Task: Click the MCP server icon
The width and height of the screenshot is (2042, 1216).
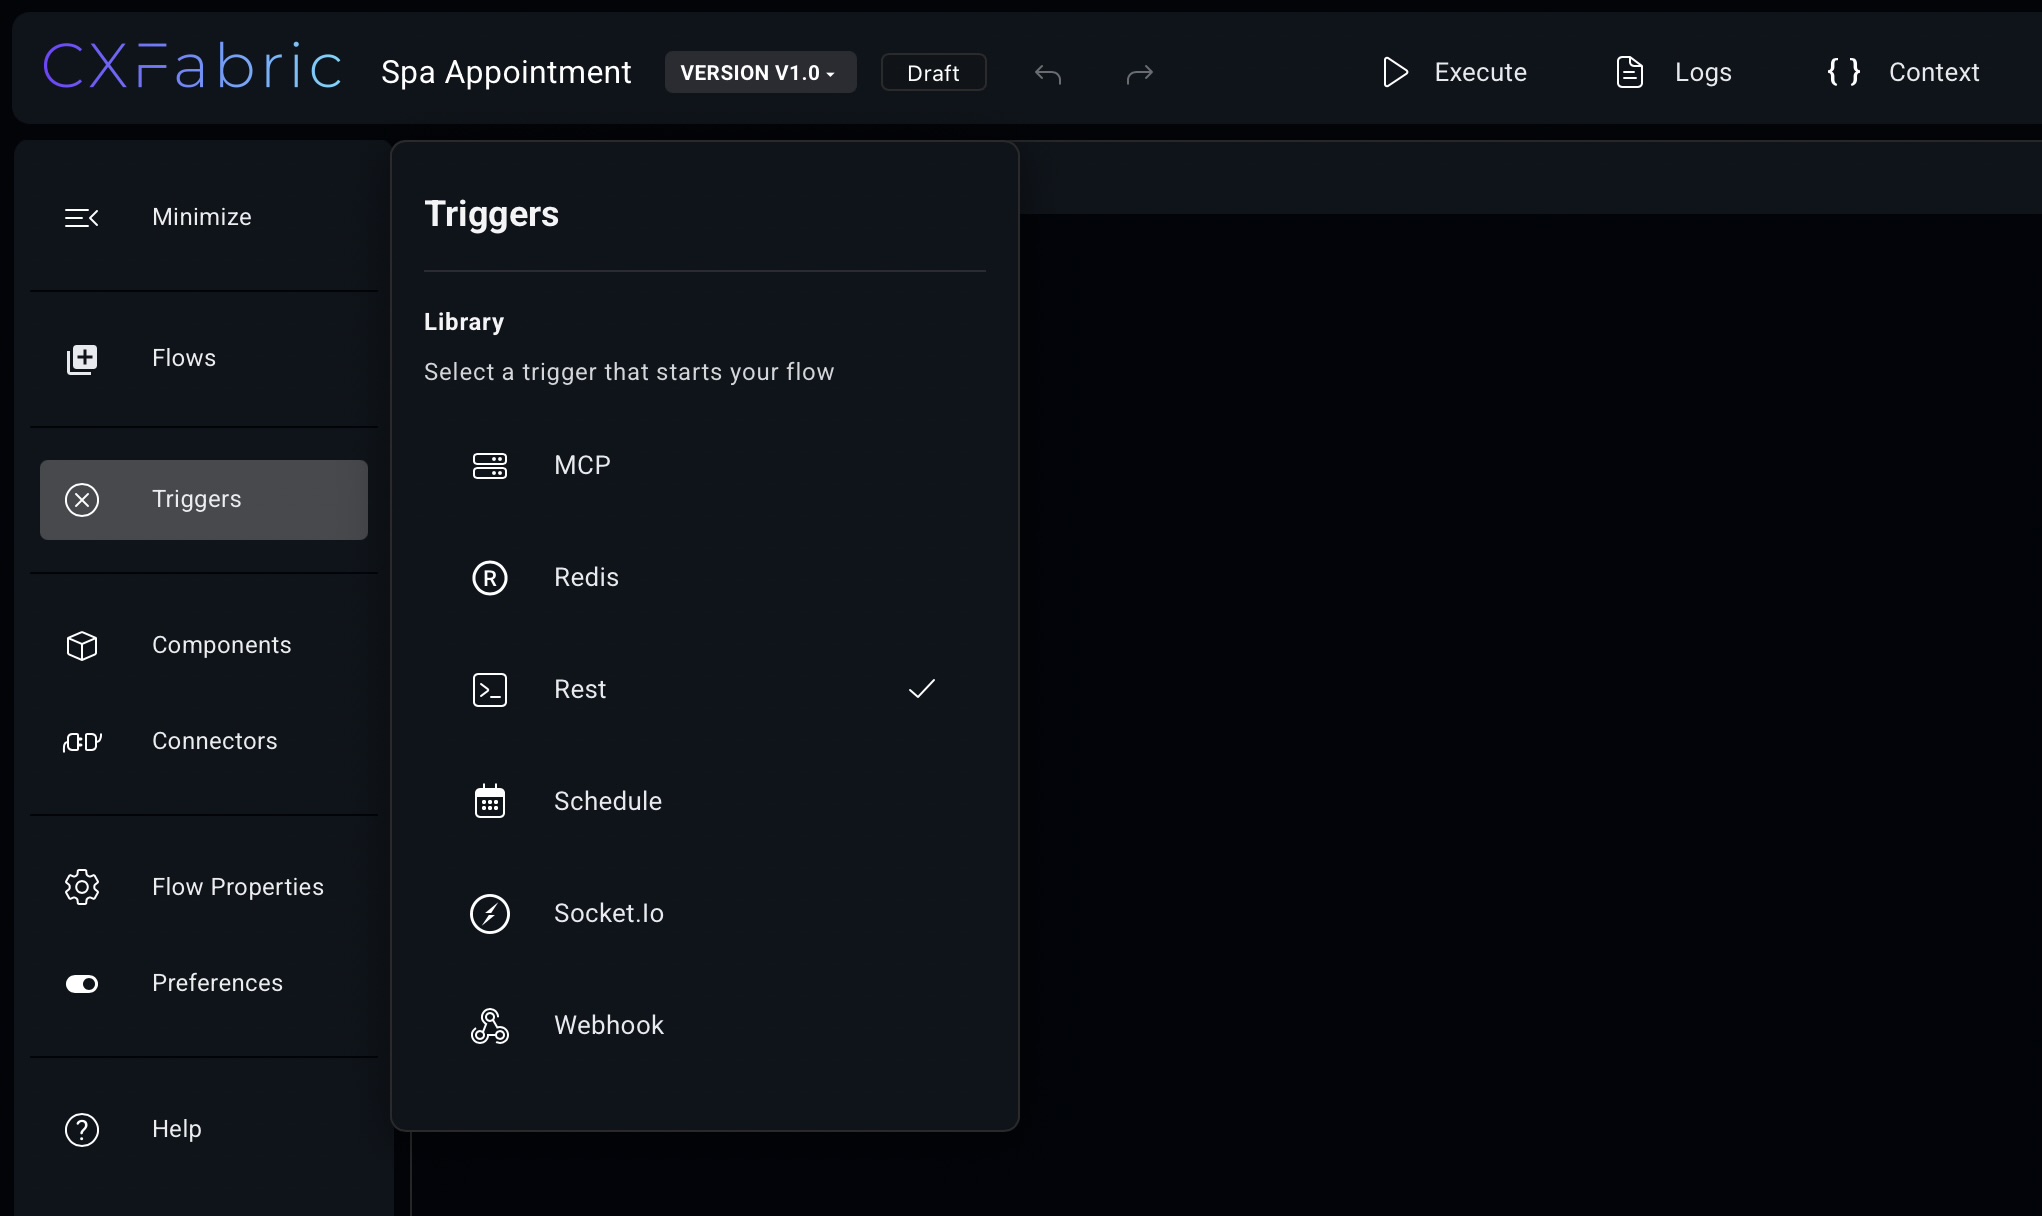Action: (490, 466)
